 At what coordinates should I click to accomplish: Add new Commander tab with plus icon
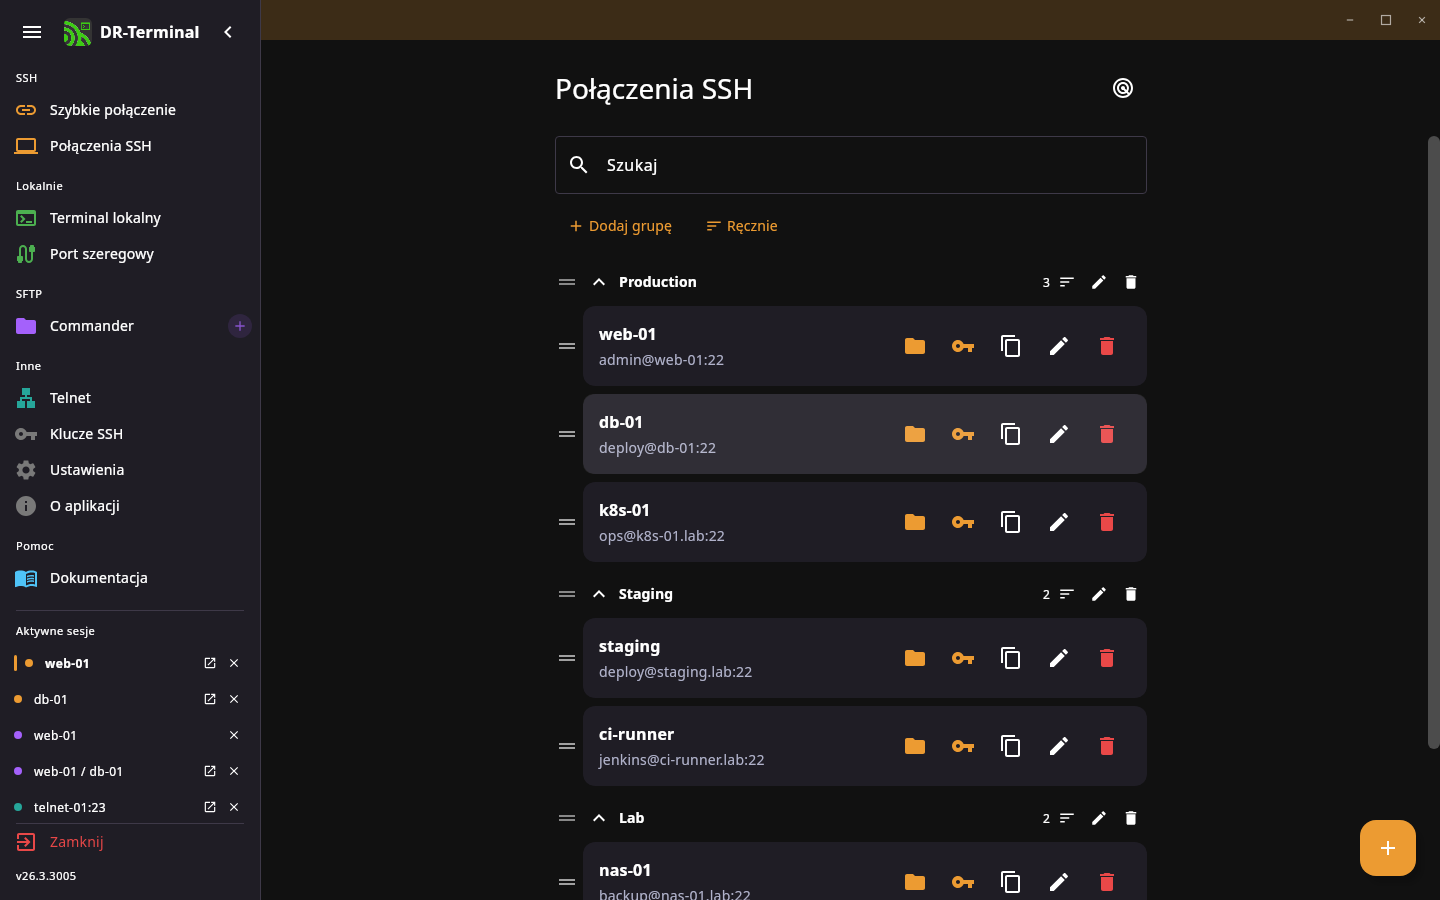pyautogui.click(x=240, y=326)
